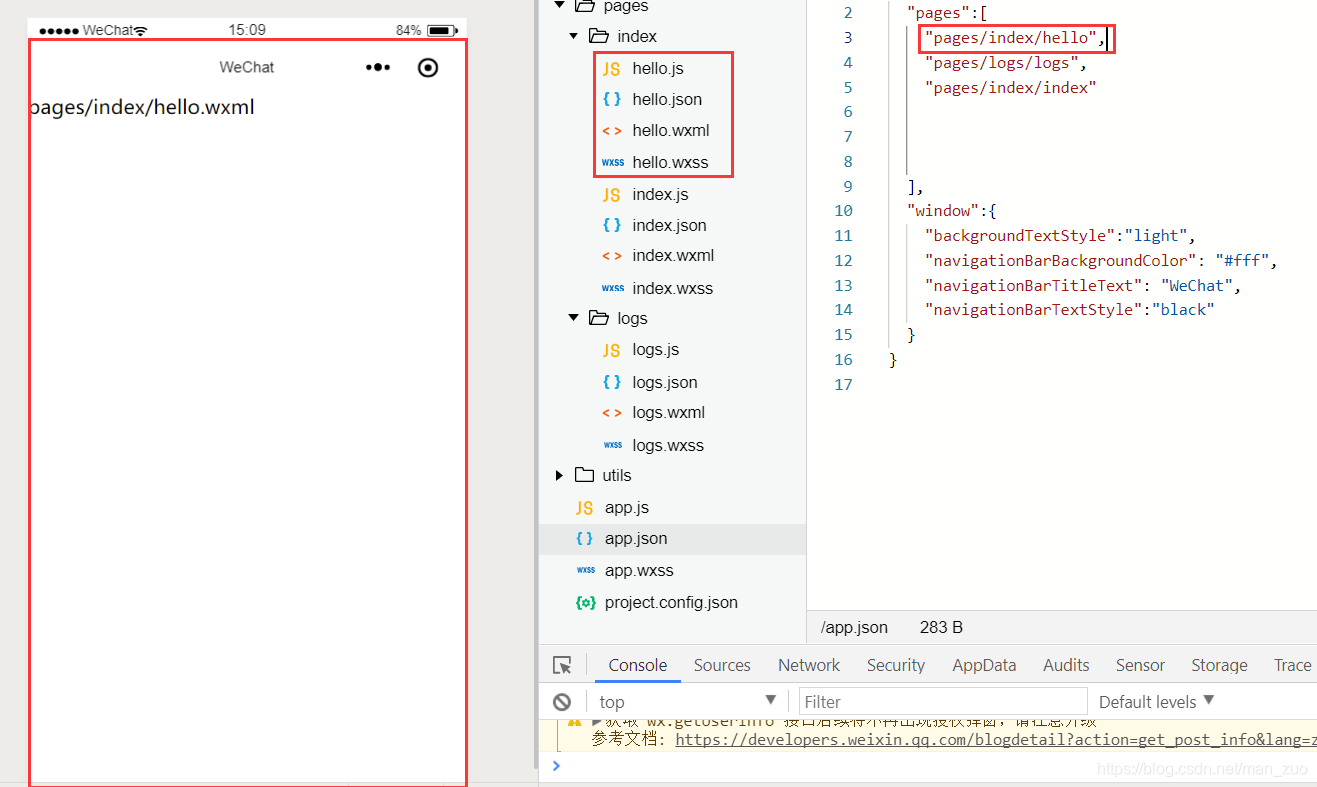Screen dimensions: 1317x787
Task: Expand the console warning message arrow
Action: click(x=596, y=721)
